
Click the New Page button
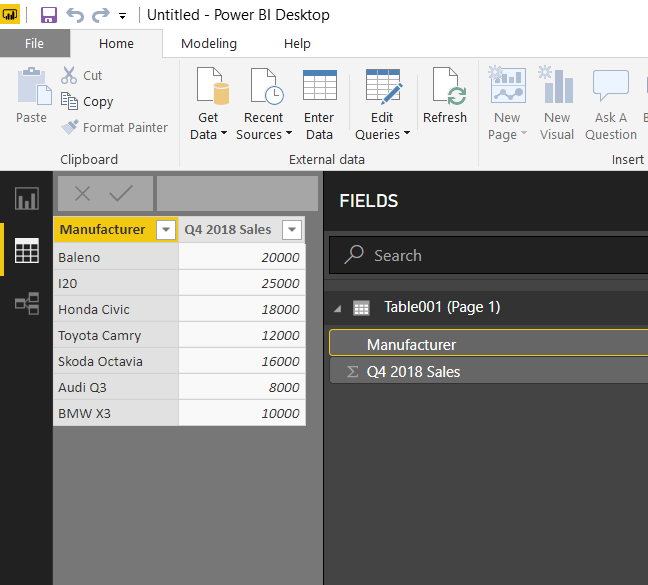click(507, 104)
